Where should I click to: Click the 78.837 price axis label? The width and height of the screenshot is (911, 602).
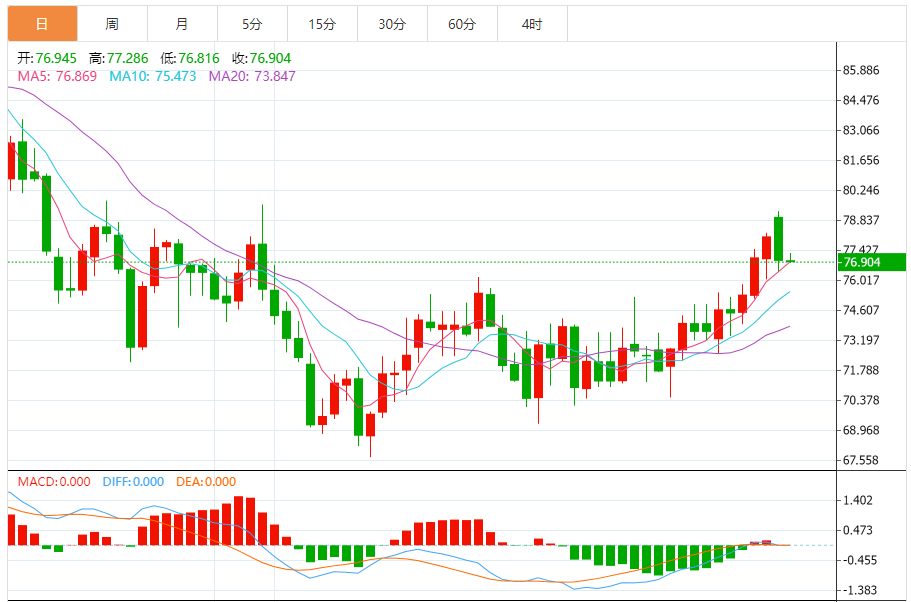[x=861, y=220]
